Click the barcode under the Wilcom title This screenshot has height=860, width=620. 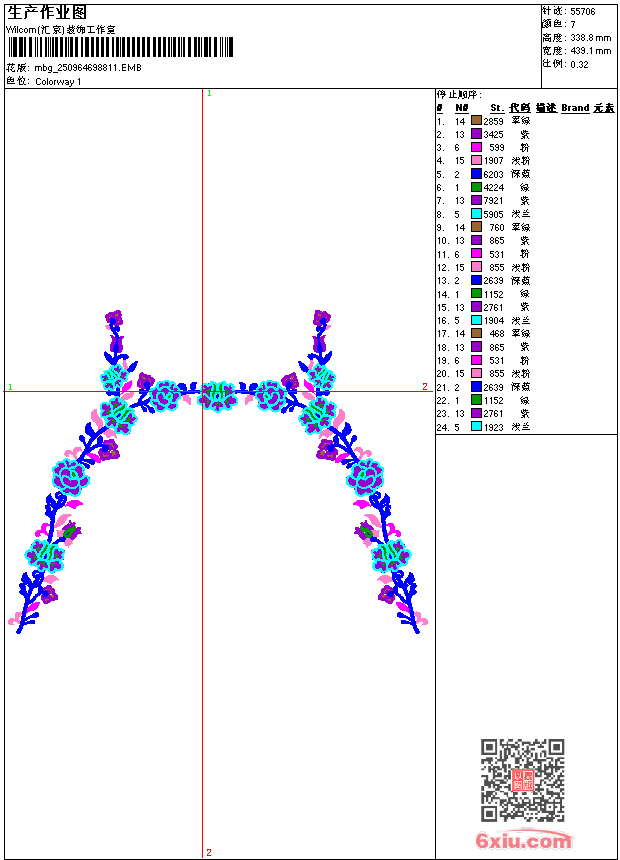120,47
